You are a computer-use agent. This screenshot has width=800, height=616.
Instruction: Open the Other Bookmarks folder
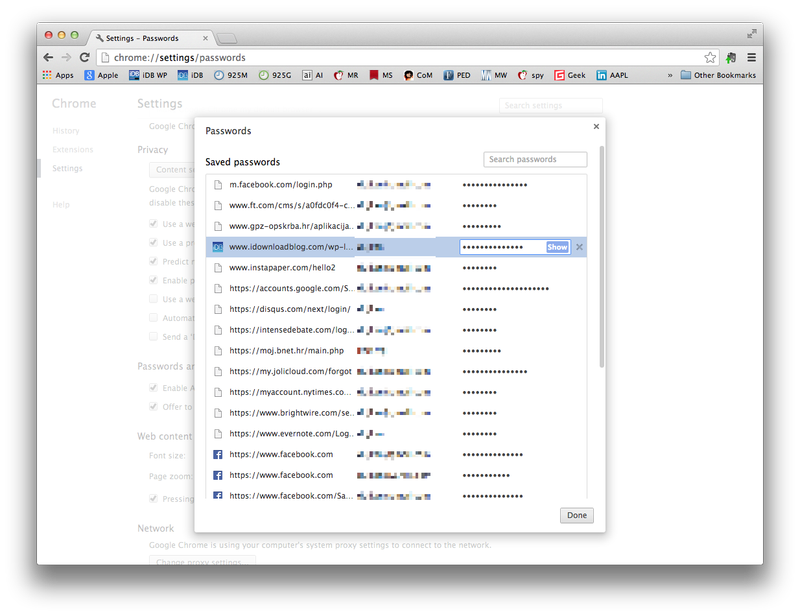point(718,75)
